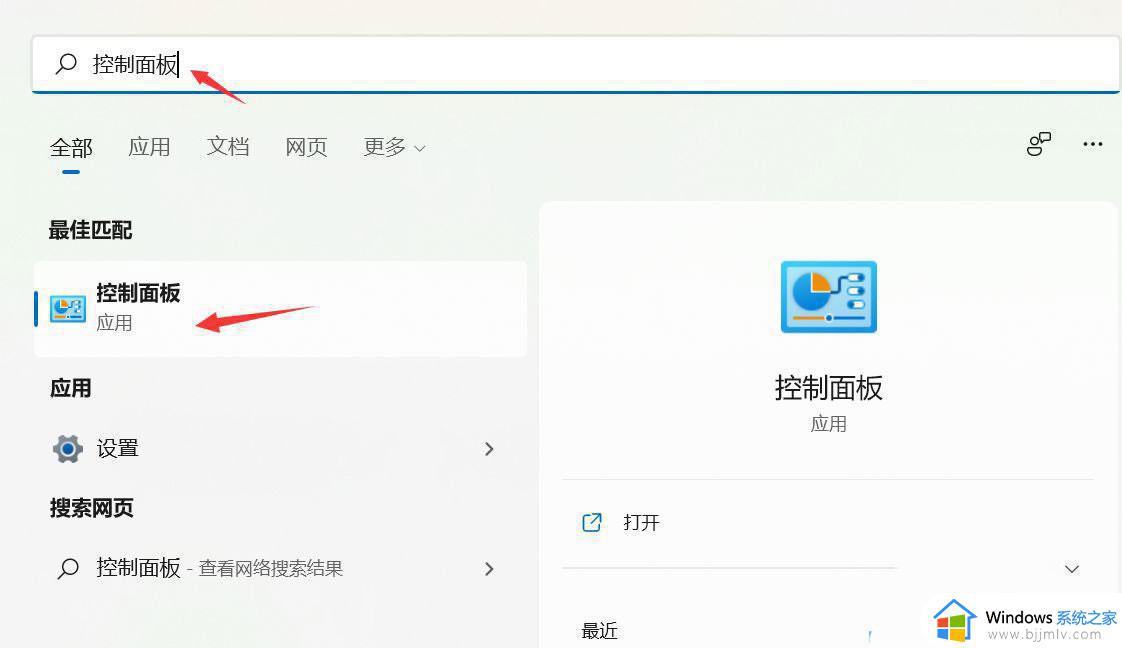Click the 最佳匹配 section heading
The height and width of the screenshot is (648, 1122).
[90, 230]
